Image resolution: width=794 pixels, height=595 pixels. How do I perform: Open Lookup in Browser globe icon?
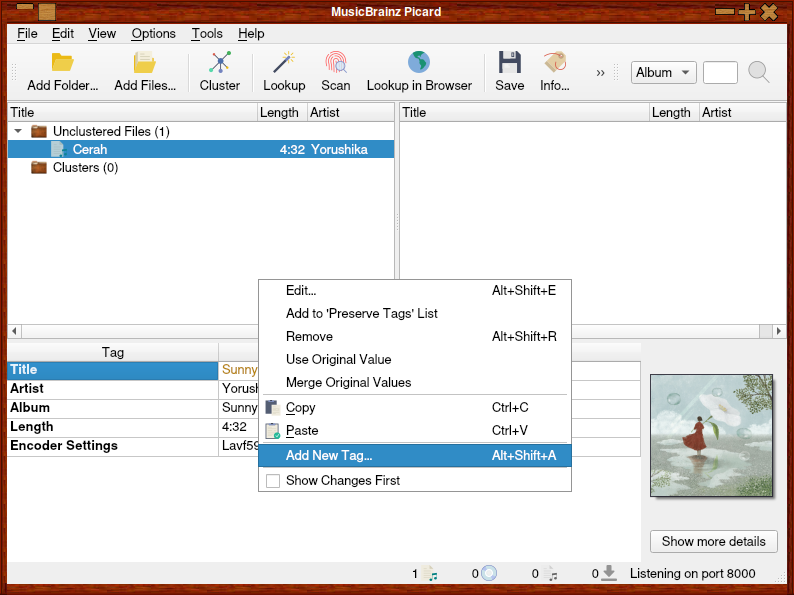(x=419, y=63)
